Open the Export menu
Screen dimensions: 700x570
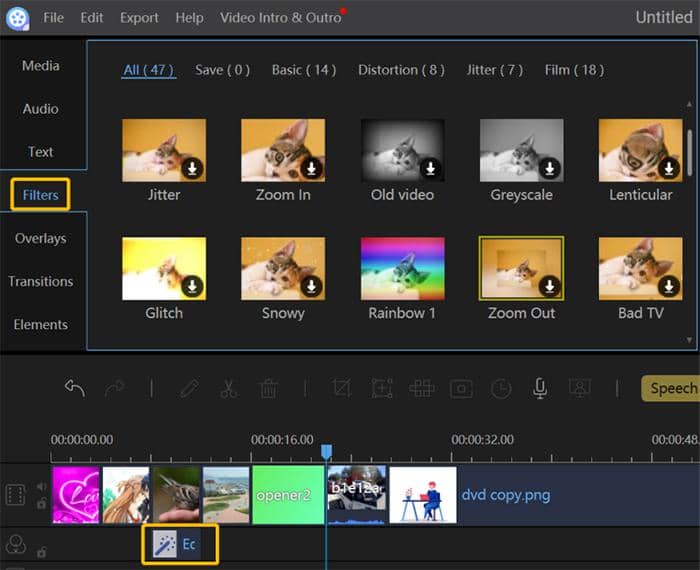click(x=139, y=17)
